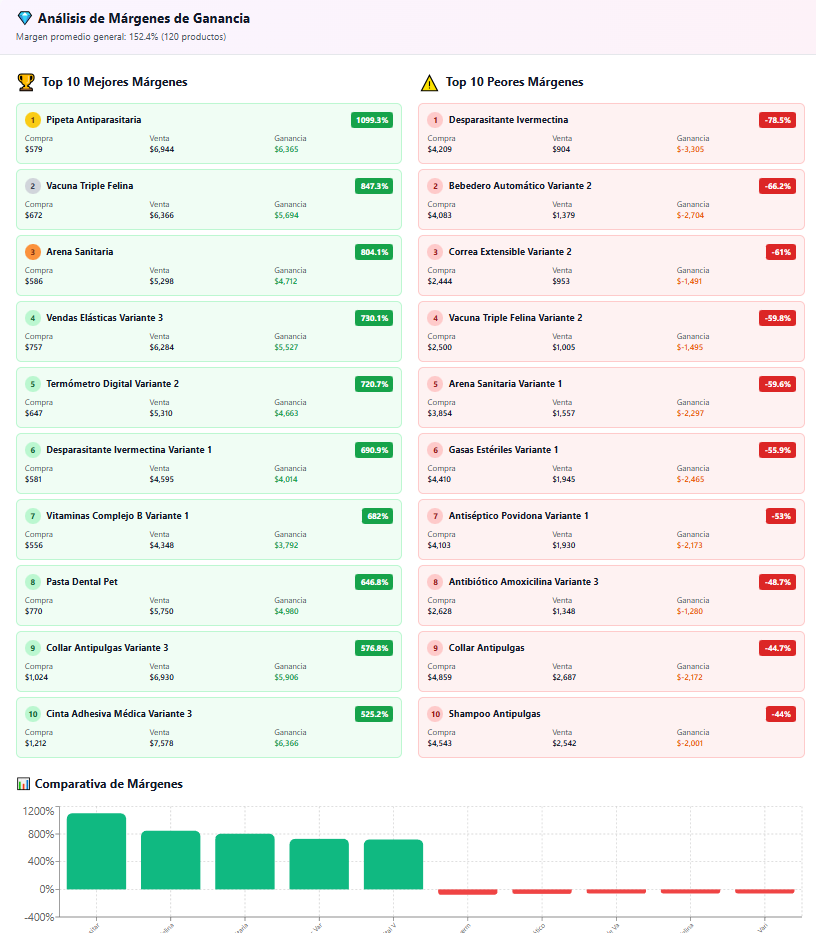This screenshot has width=816, height=933.
Task: Click the 525.2% badge on Cinta Adhesiva Médica
Action: coord(374,714)
